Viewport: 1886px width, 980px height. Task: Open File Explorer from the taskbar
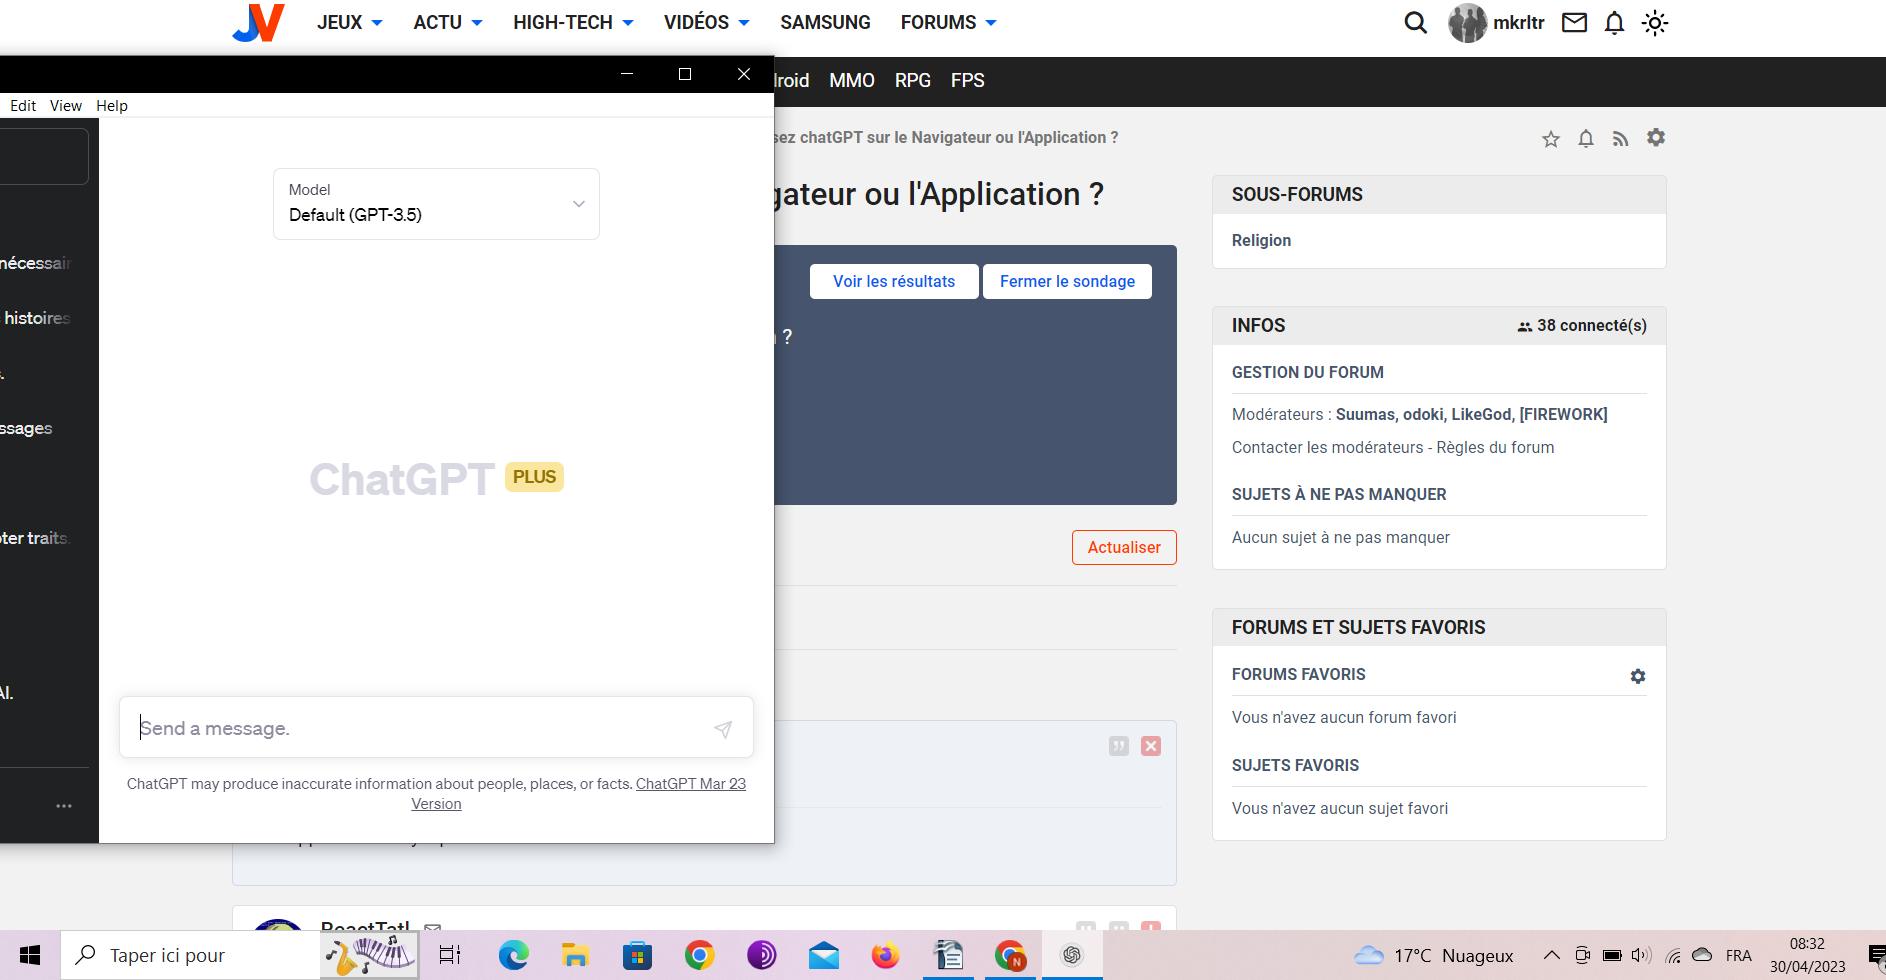tap(575, 955)
